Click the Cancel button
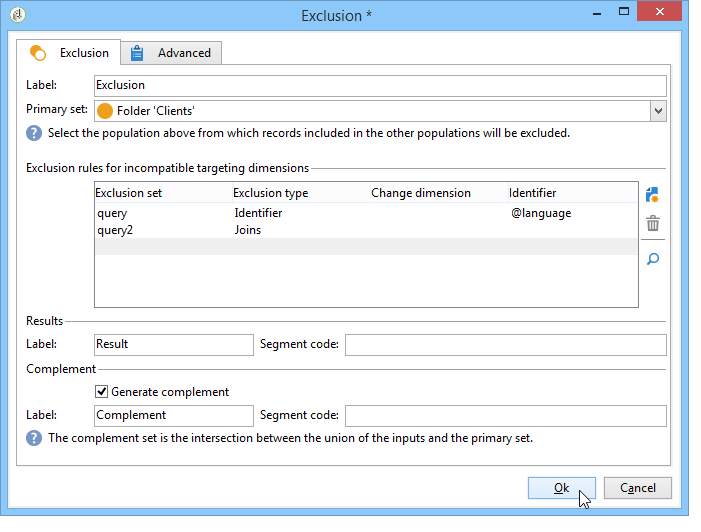701x532 pixels. point(638,488)
